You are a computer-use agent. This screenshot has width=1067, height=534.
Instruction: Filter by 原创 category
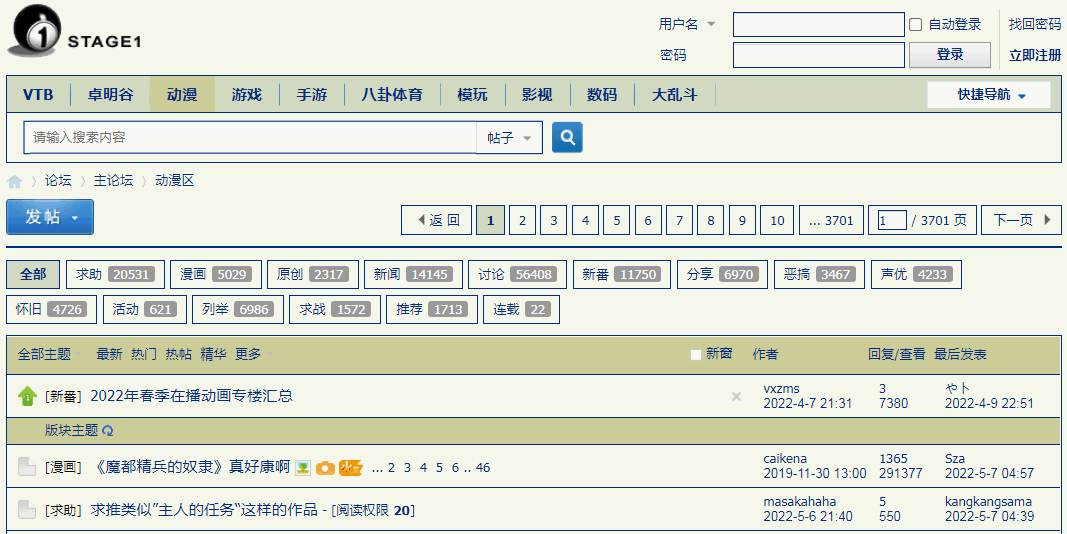tap(312, 274)
